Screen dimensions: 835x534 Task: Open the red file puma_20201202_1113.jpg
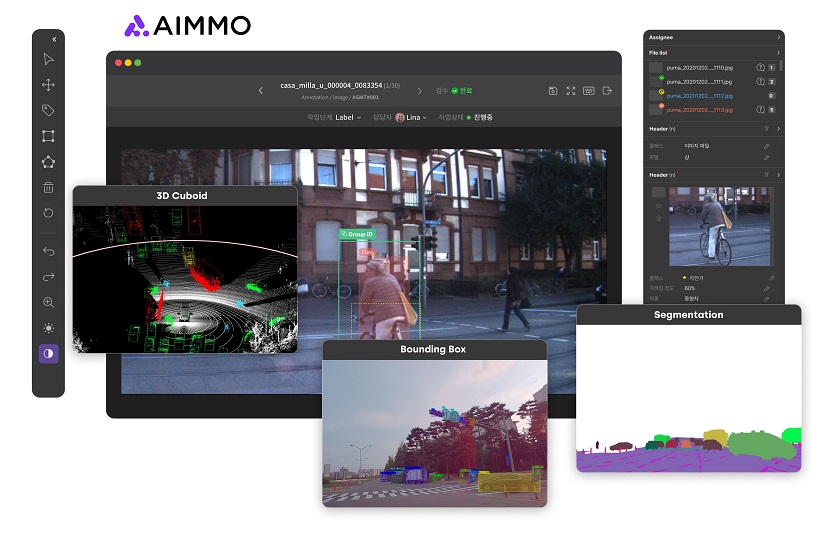coord(699,110)
